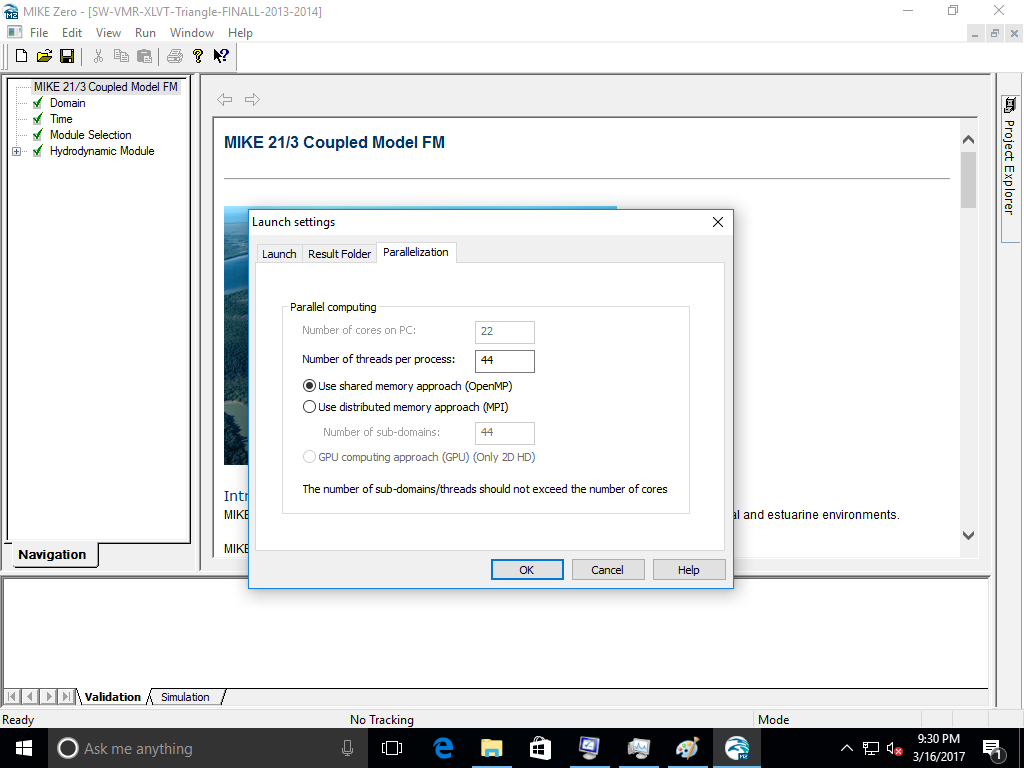Create a new file with toolbar New icon
The width and height of the screenshot is (1024, 768).
[21, 56]
